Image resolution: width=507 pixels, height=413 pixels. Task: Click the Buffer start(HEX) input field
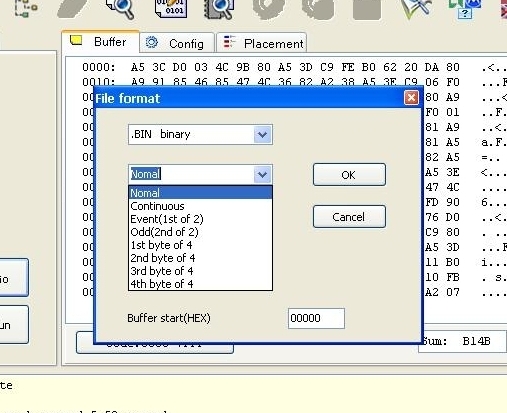316,318
